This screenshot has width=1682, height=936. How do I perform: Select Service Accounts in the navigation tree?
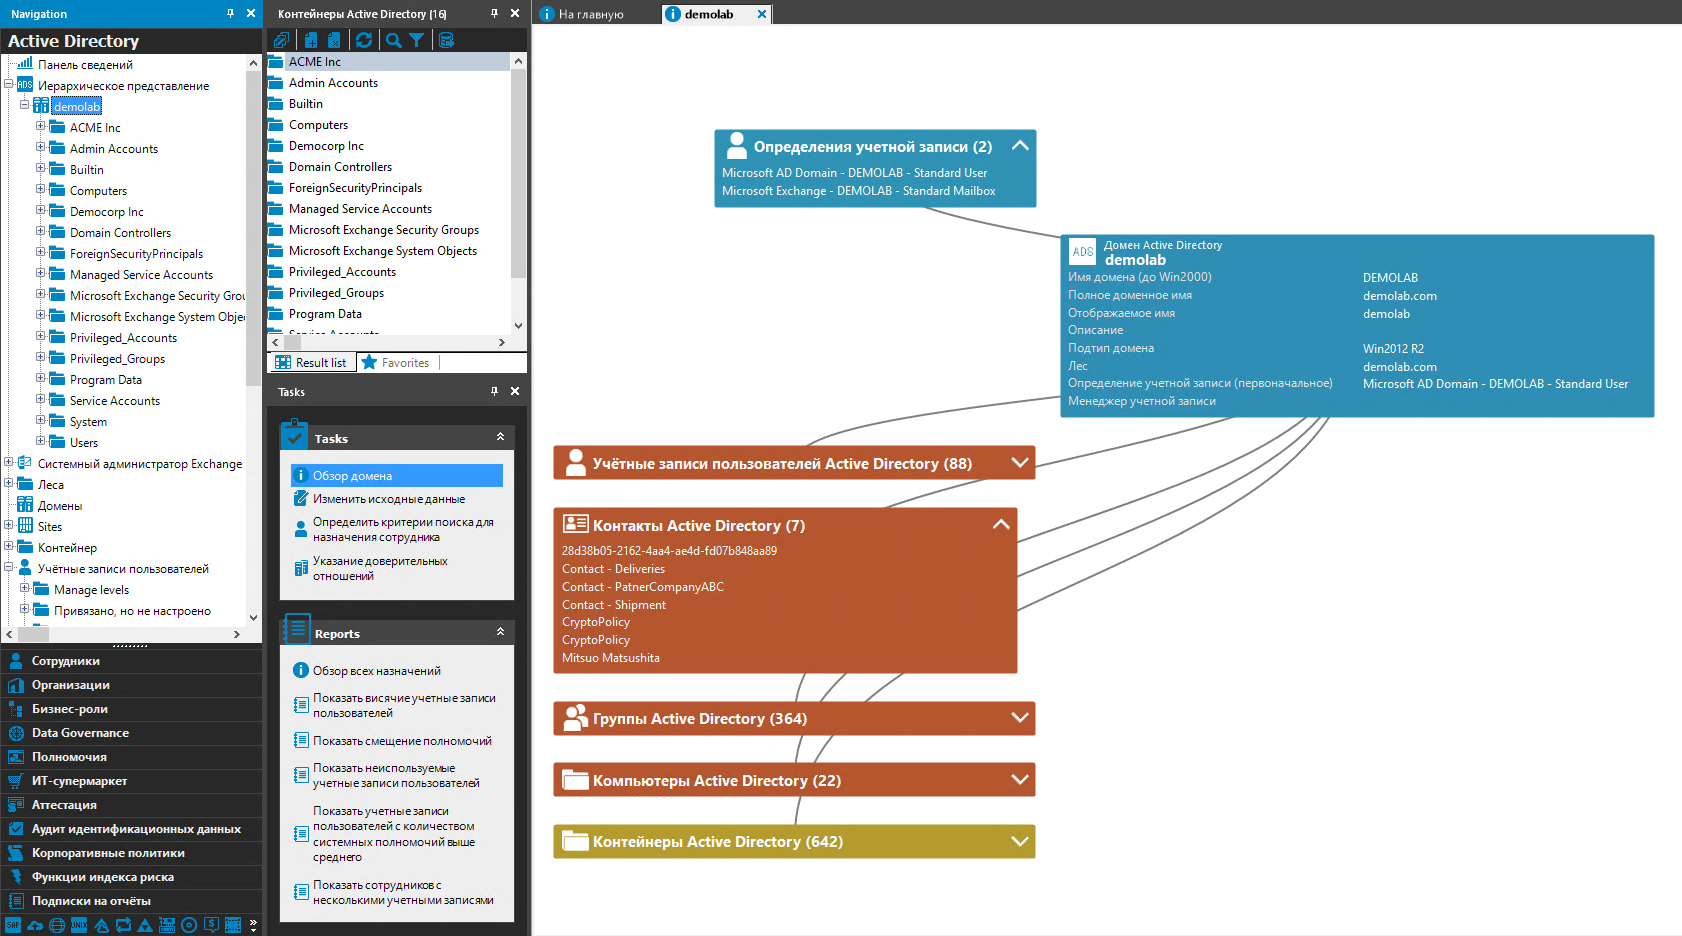115,401
